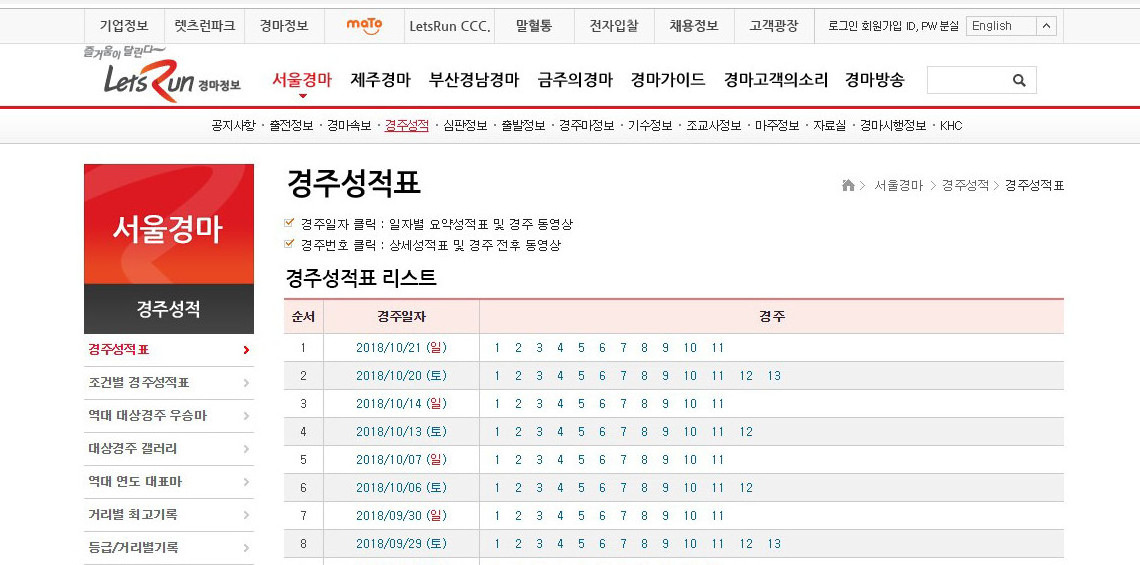The height and width of the screenshot is (565, 1140).
Task: Open race 11 for 2018/10/07
Action: (718, 460)
